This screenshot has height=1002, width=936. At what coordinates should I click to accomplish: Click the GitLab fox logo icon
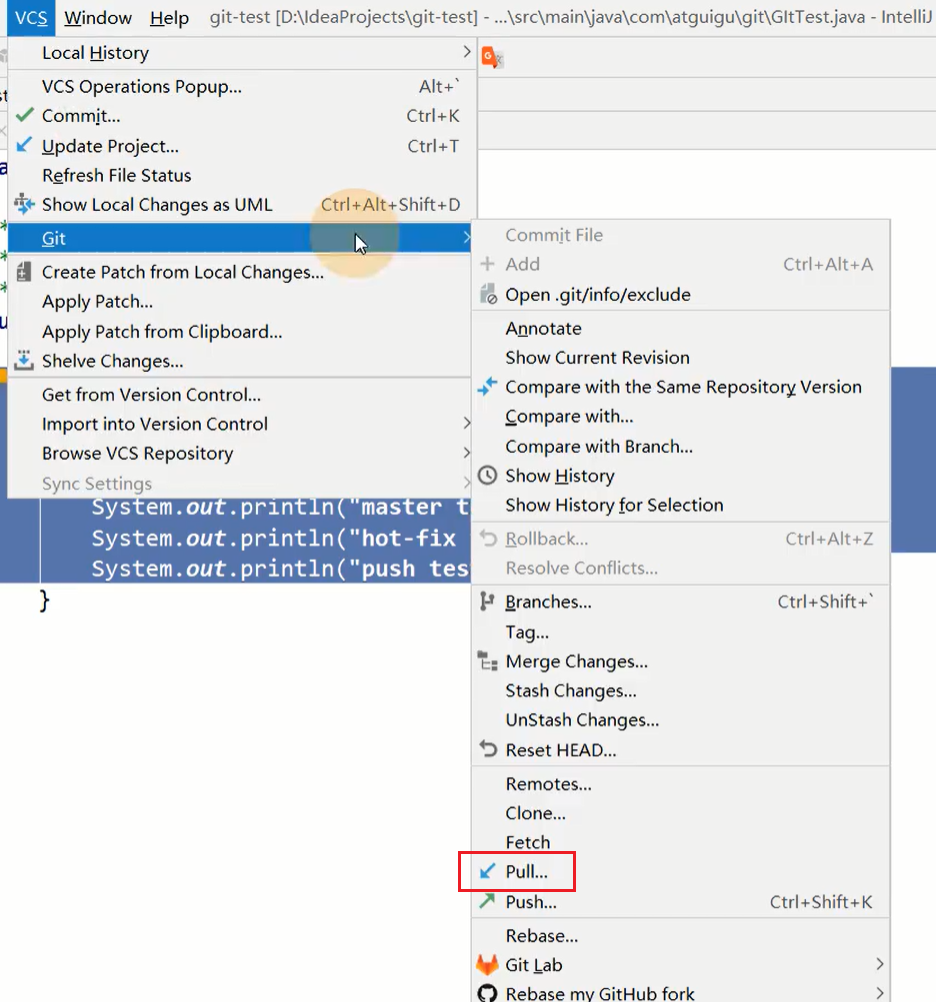[x=487, y=964]
